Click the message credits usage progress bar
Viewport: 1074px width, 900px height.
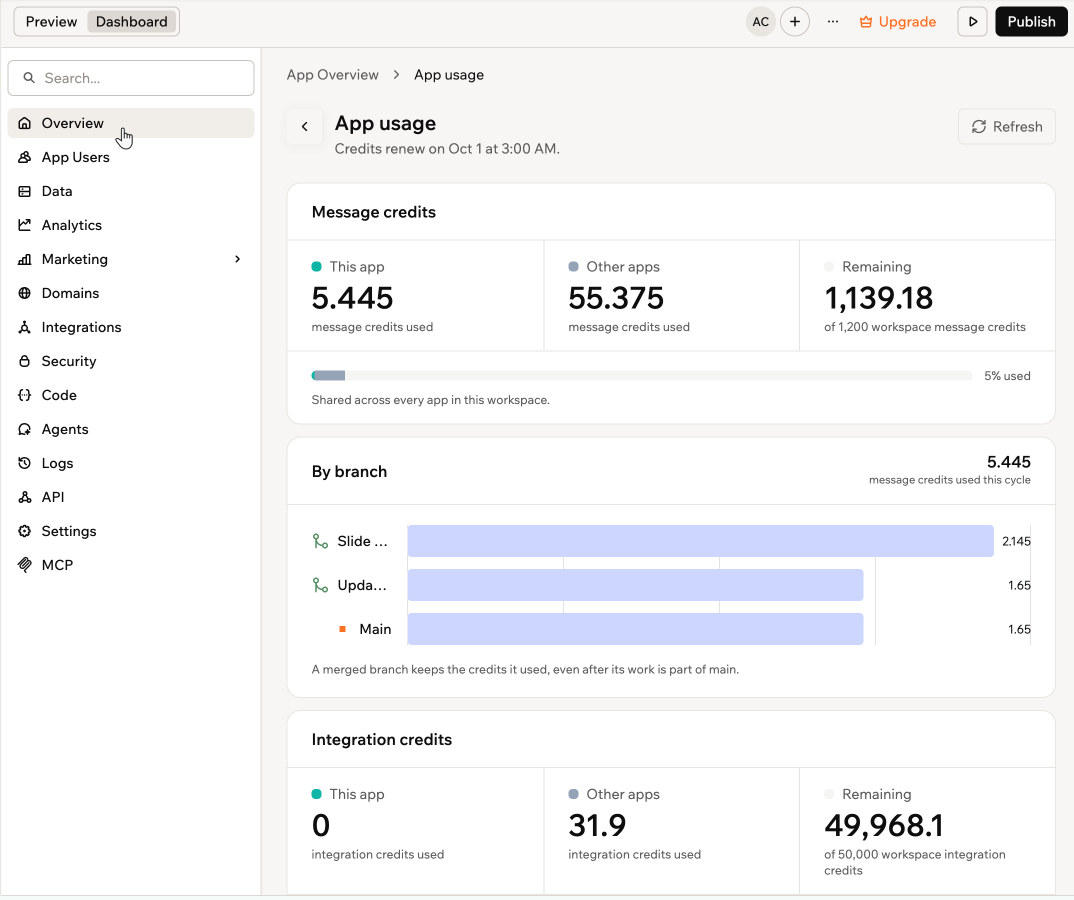pos(641,375)
